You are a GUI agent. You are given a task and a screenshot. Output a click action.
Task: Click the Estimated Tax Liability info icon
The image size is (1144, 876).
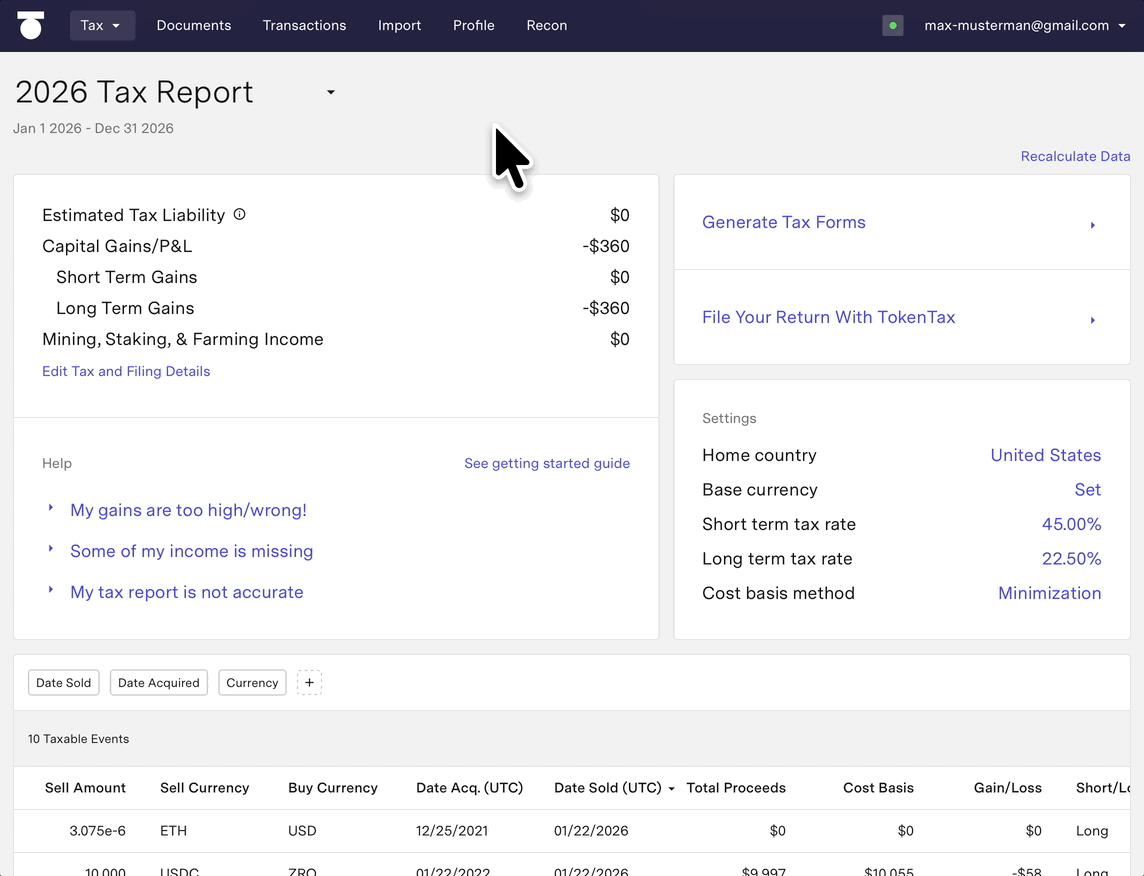239,214
